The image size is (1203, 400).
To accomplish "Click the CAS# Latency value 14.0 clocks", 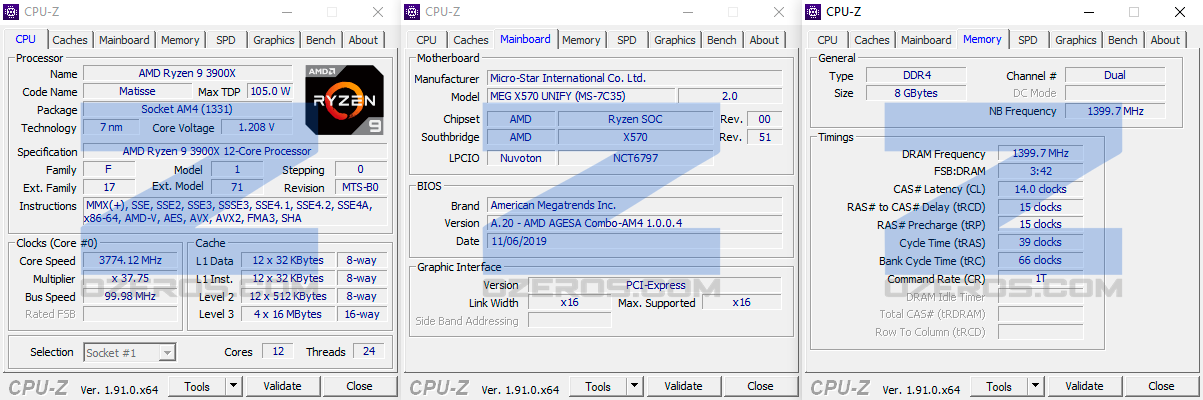I will click(1041, 189).
